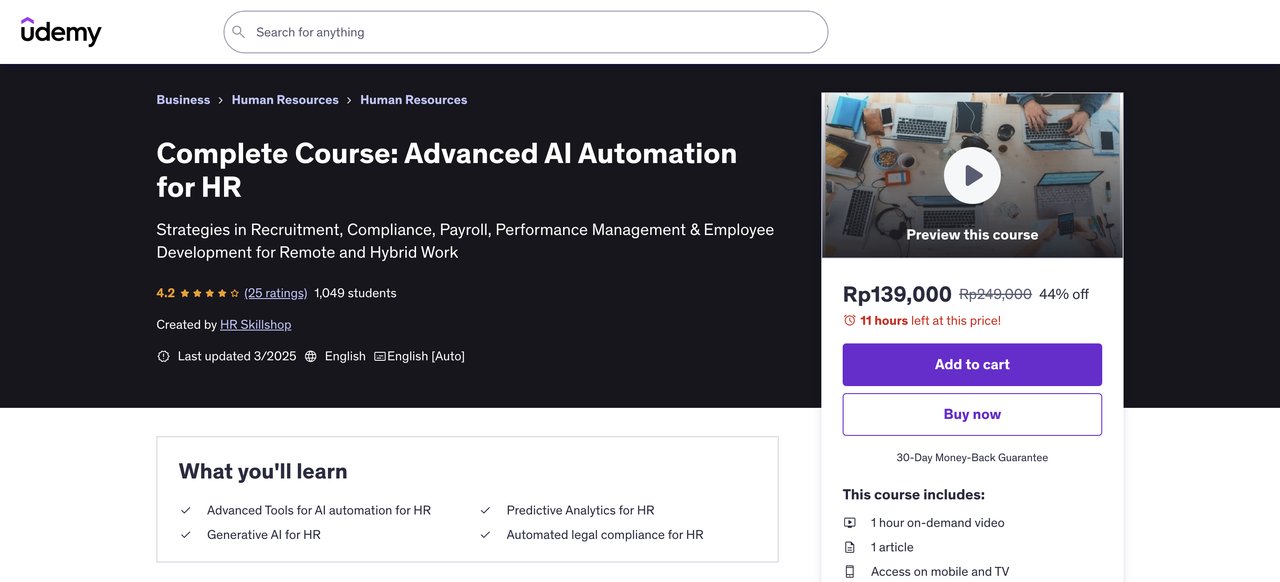Screen dimensions: 1280x582
Task: Click the "What you'll learn" heading
Action: pyautogui.click(x=263, y=471)
